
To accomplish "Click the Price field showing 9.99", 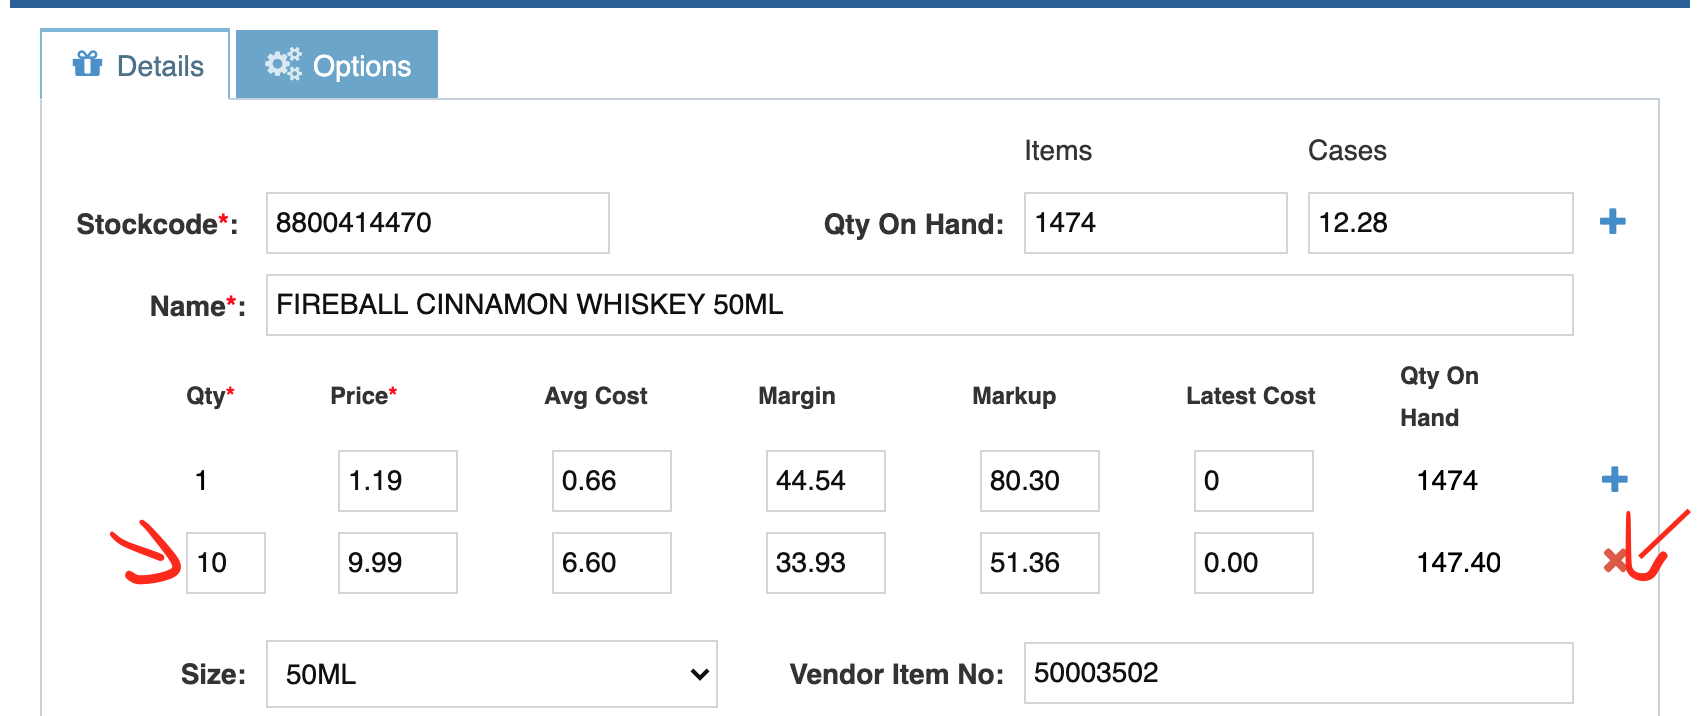I will pyautogui.click(x=398, y=563).
